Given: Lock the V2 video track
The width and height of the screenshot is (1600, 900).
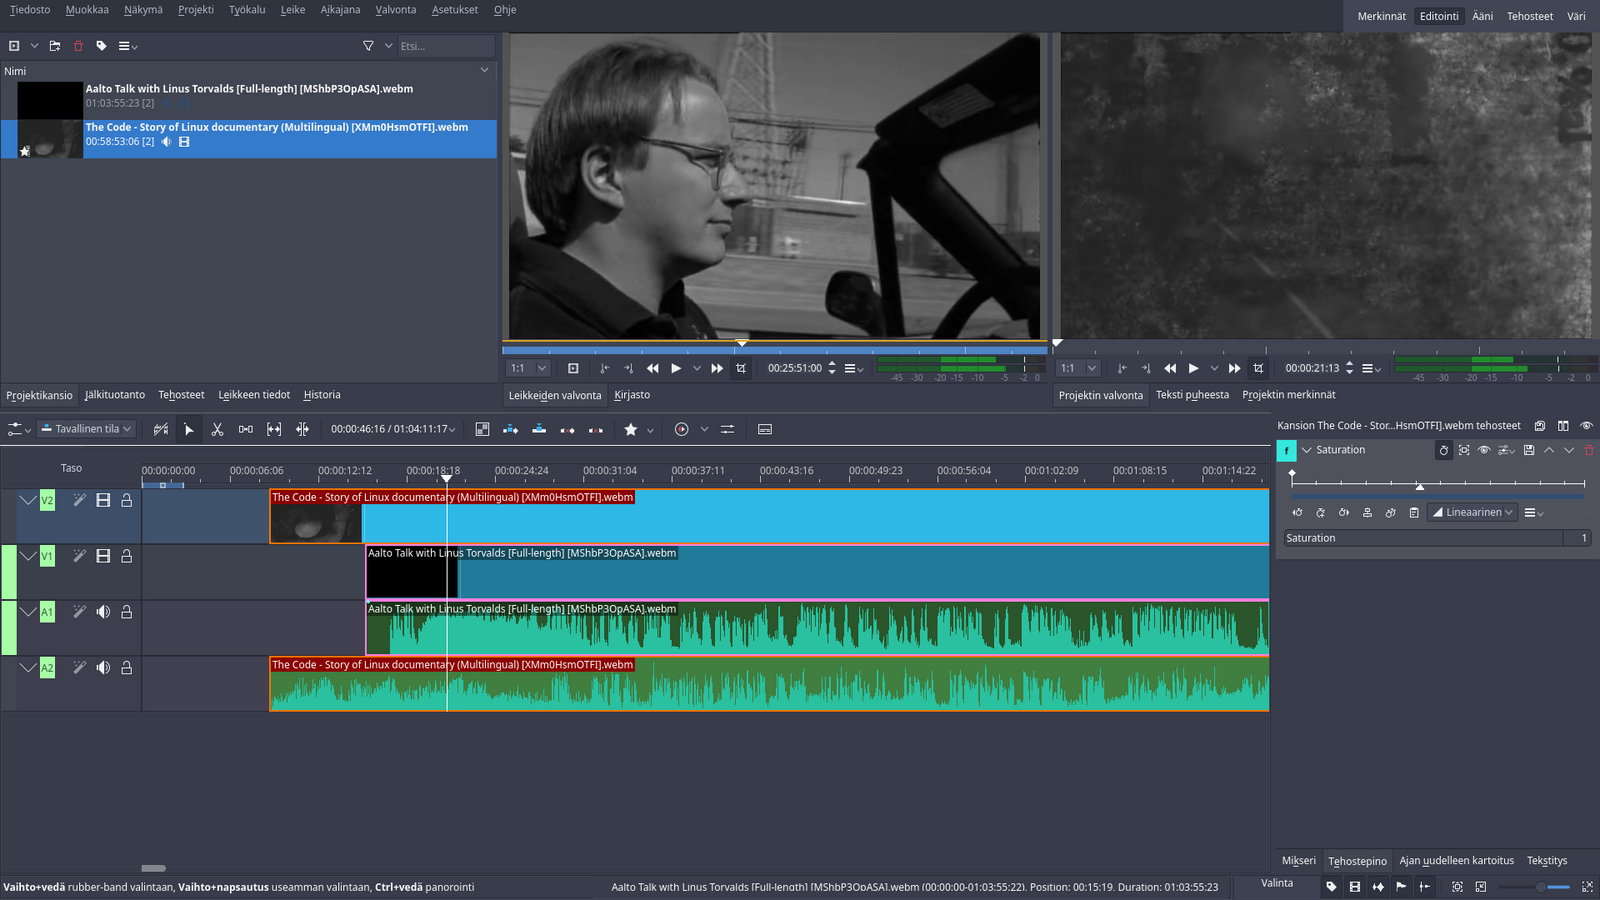Looking at the screenshot, I should [127, 500].
